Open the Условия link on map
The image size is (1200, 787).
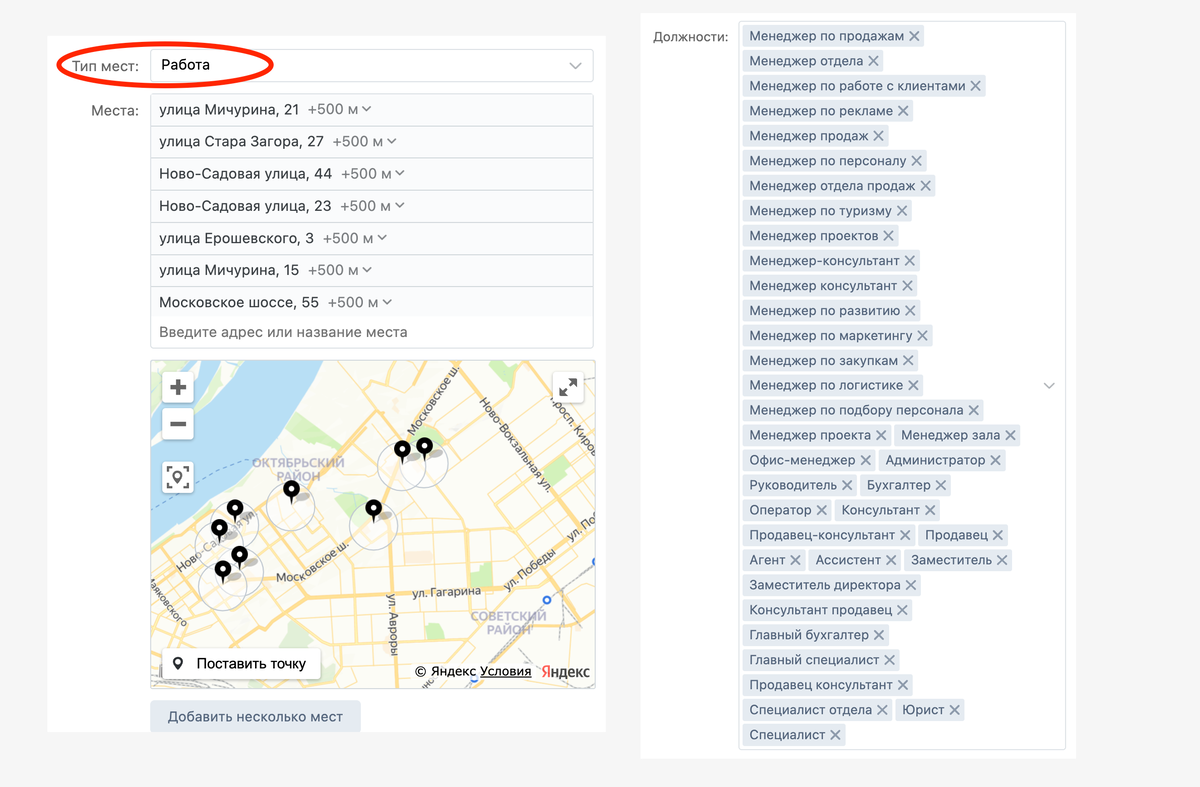(x=506, y=671)
